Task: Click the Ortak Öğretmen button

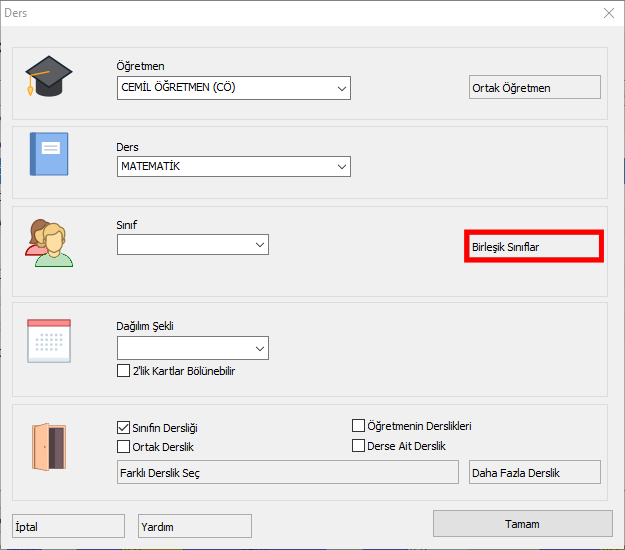Action: [535, 87]
